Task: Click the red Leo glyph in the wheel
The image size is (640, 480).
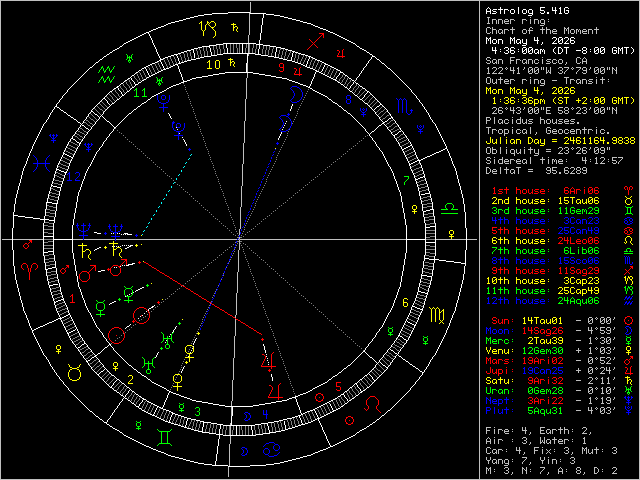Action: tap(372, 405)
